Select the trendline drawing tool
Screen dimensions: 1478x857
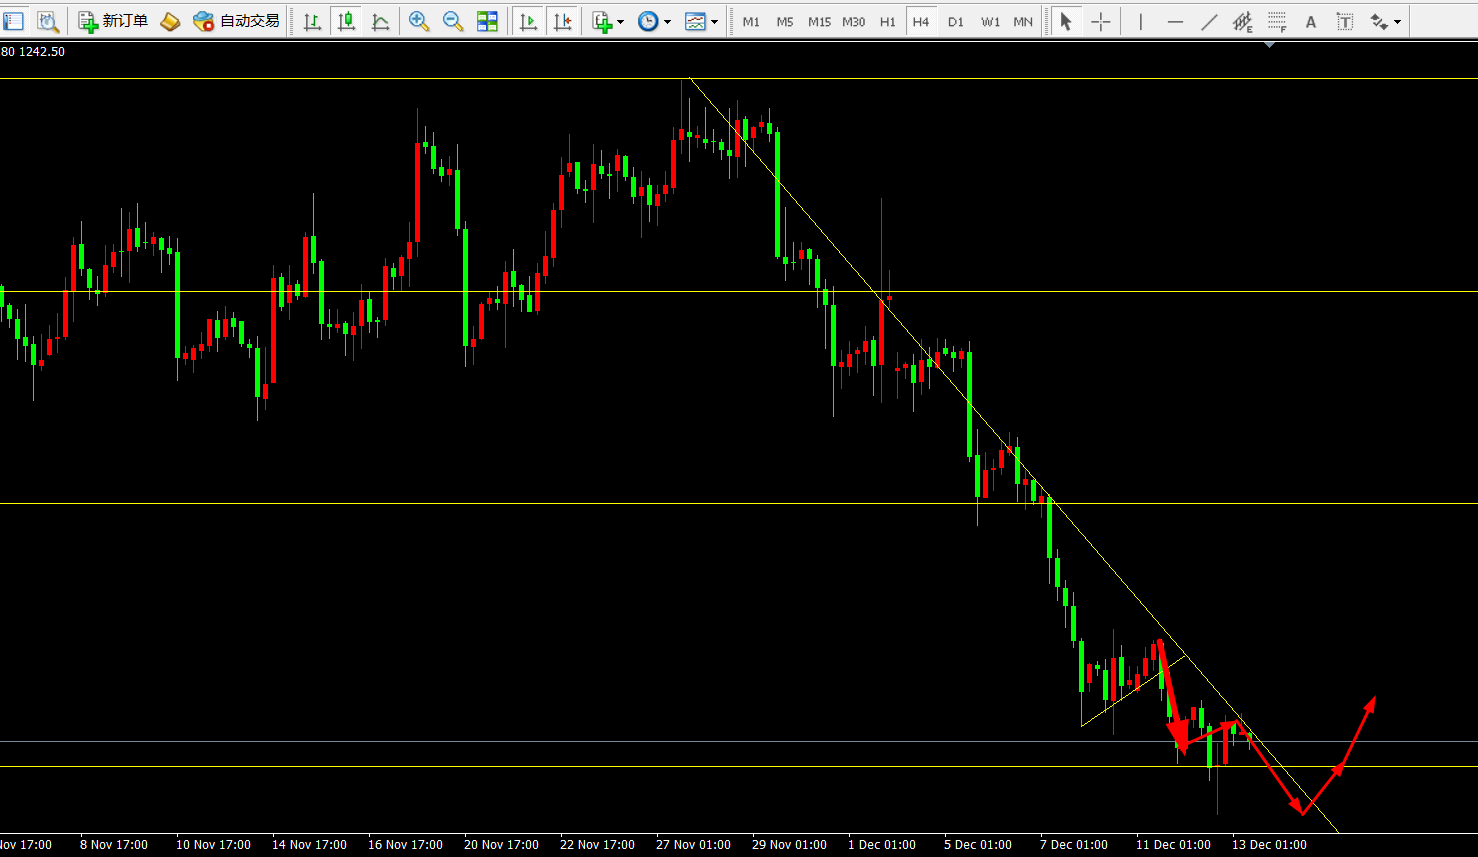tap(1209, 21)
